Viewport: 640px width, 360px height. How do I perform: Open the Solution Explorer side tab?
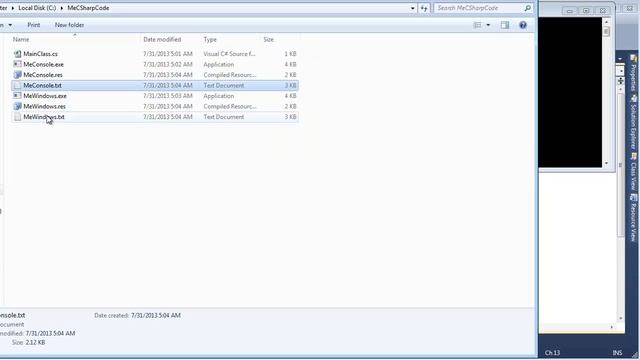click(633, 122)
